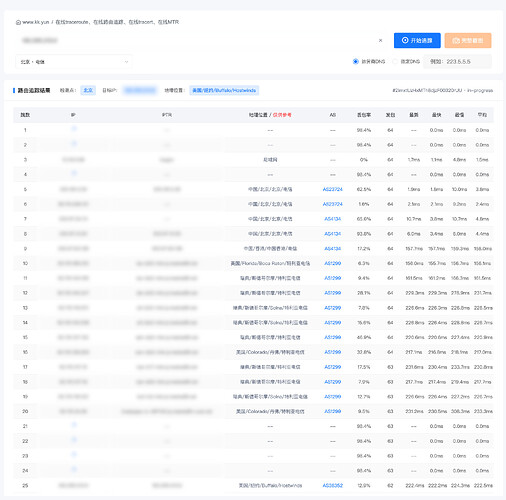Click the 0% loss cell in hop 3

coord(364,160)
